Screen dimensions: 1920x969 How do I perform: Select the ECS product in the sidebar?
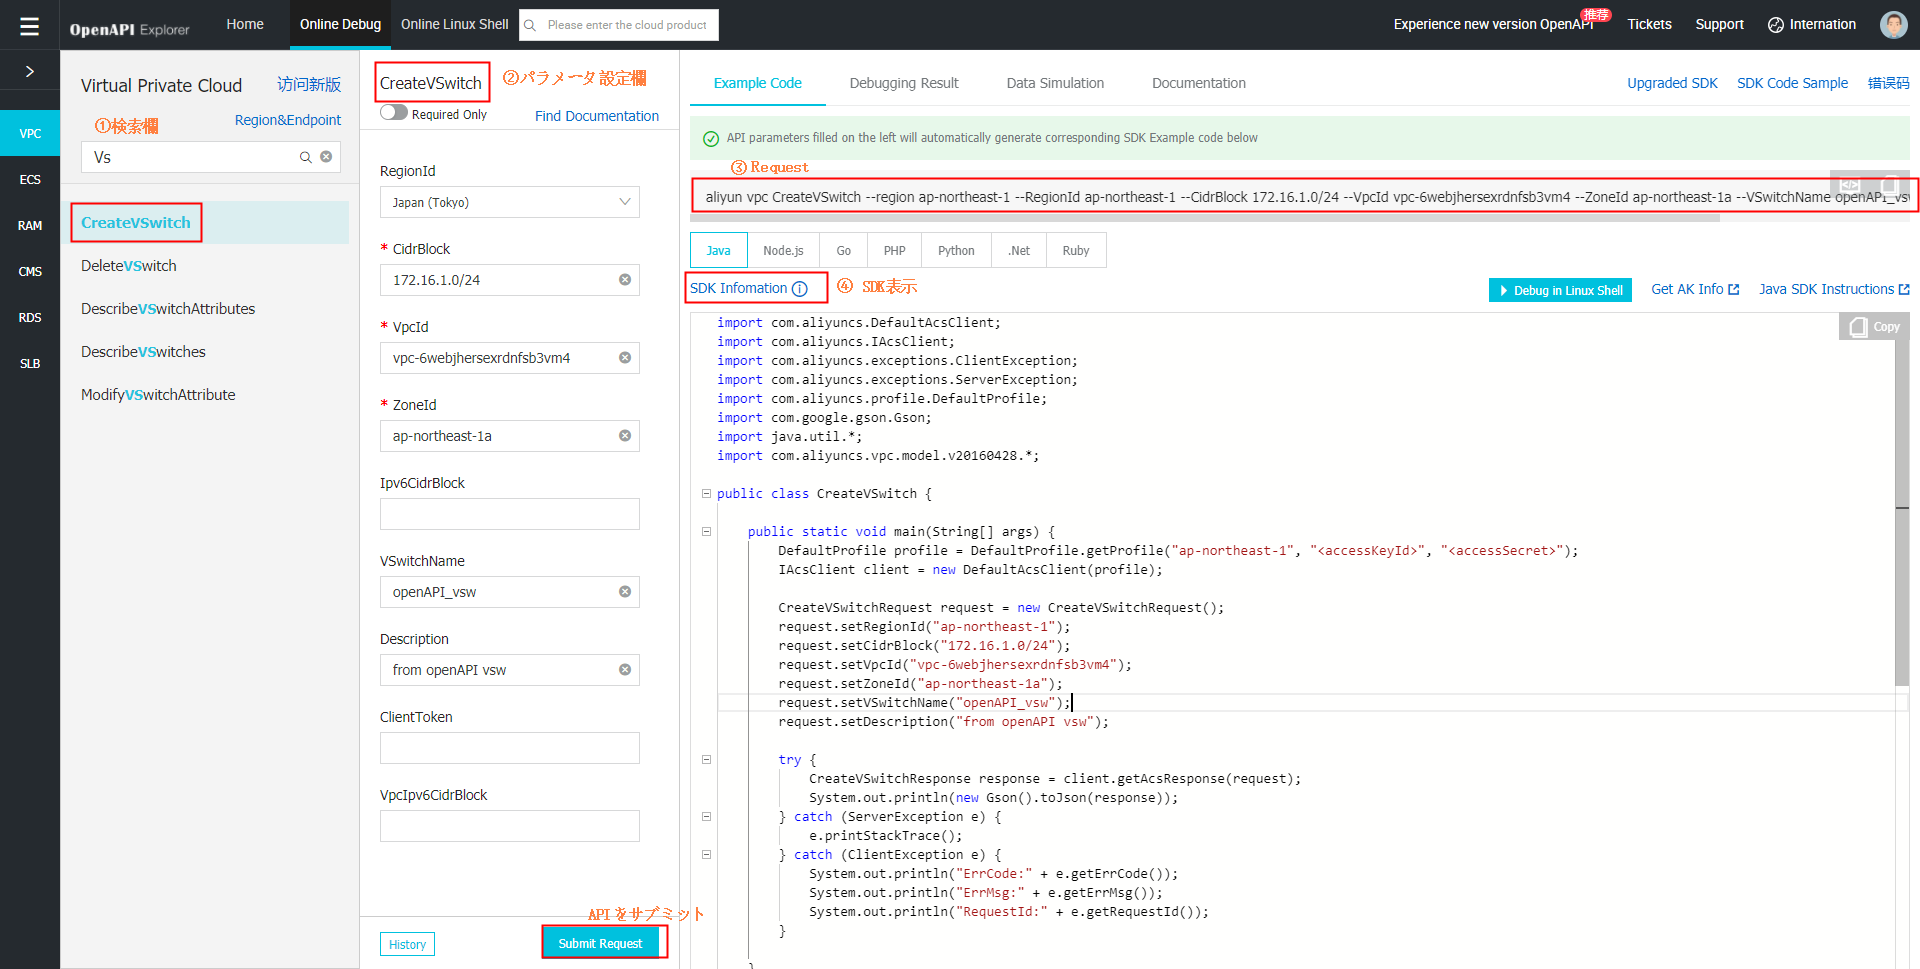click(30, 179)
